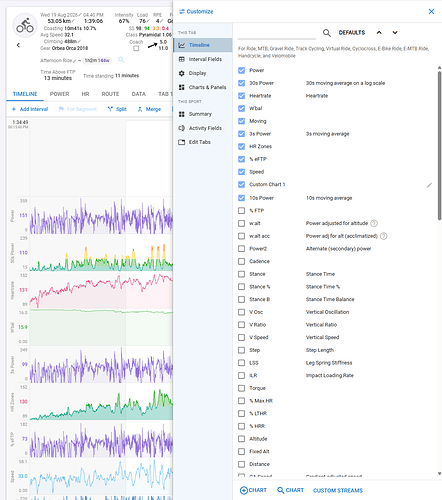Screen dimensions: 442x500
Task: Click the Edit Tabs folder icon
Action: click(182, 142)
